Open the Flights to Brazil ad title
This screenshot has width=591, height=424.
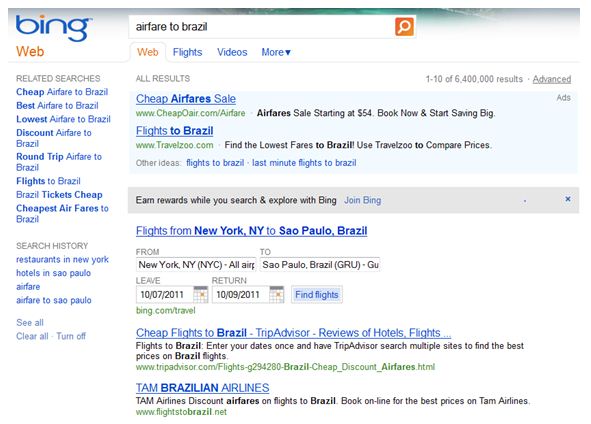point(175,131)
